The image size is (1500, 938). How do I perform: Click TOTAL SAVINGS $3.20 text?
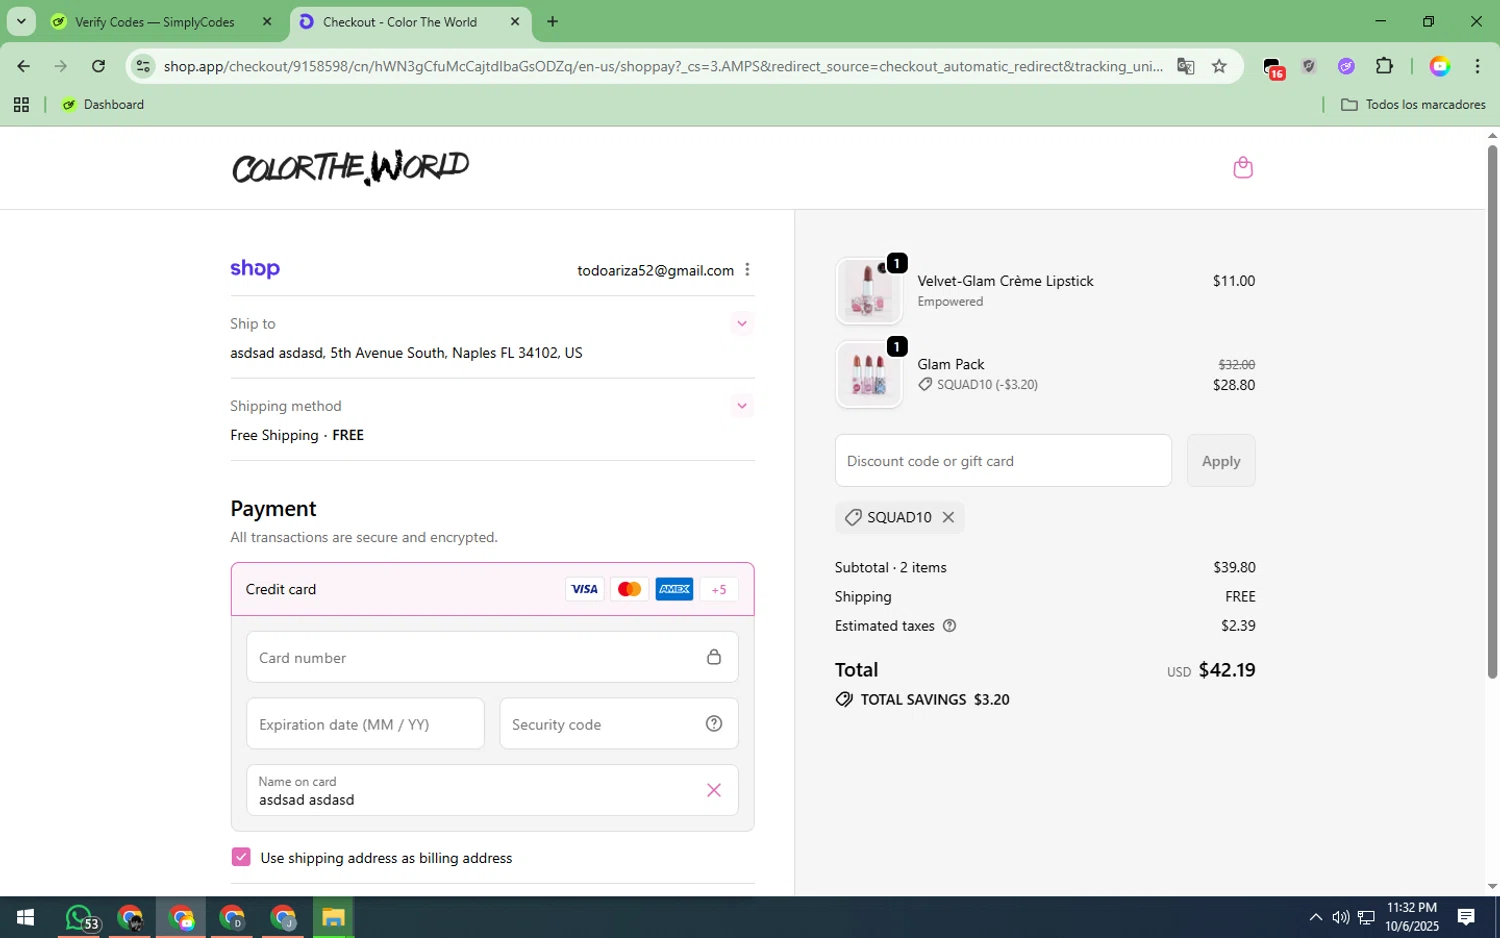click(935, 699)
